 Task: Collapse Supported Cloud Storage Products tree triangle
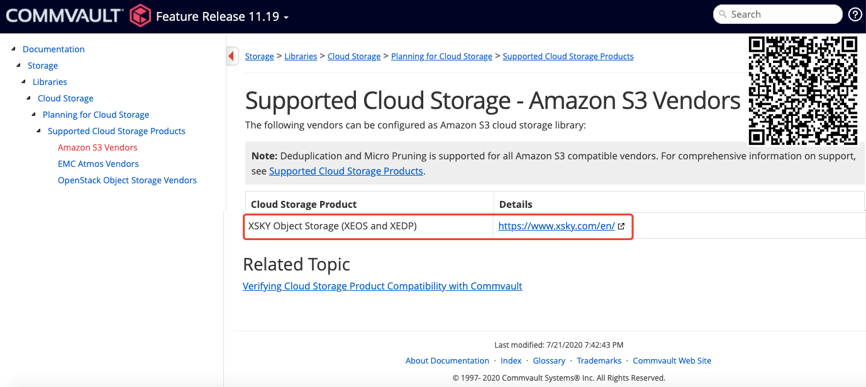pyautogui.click(x=39, y=131)
